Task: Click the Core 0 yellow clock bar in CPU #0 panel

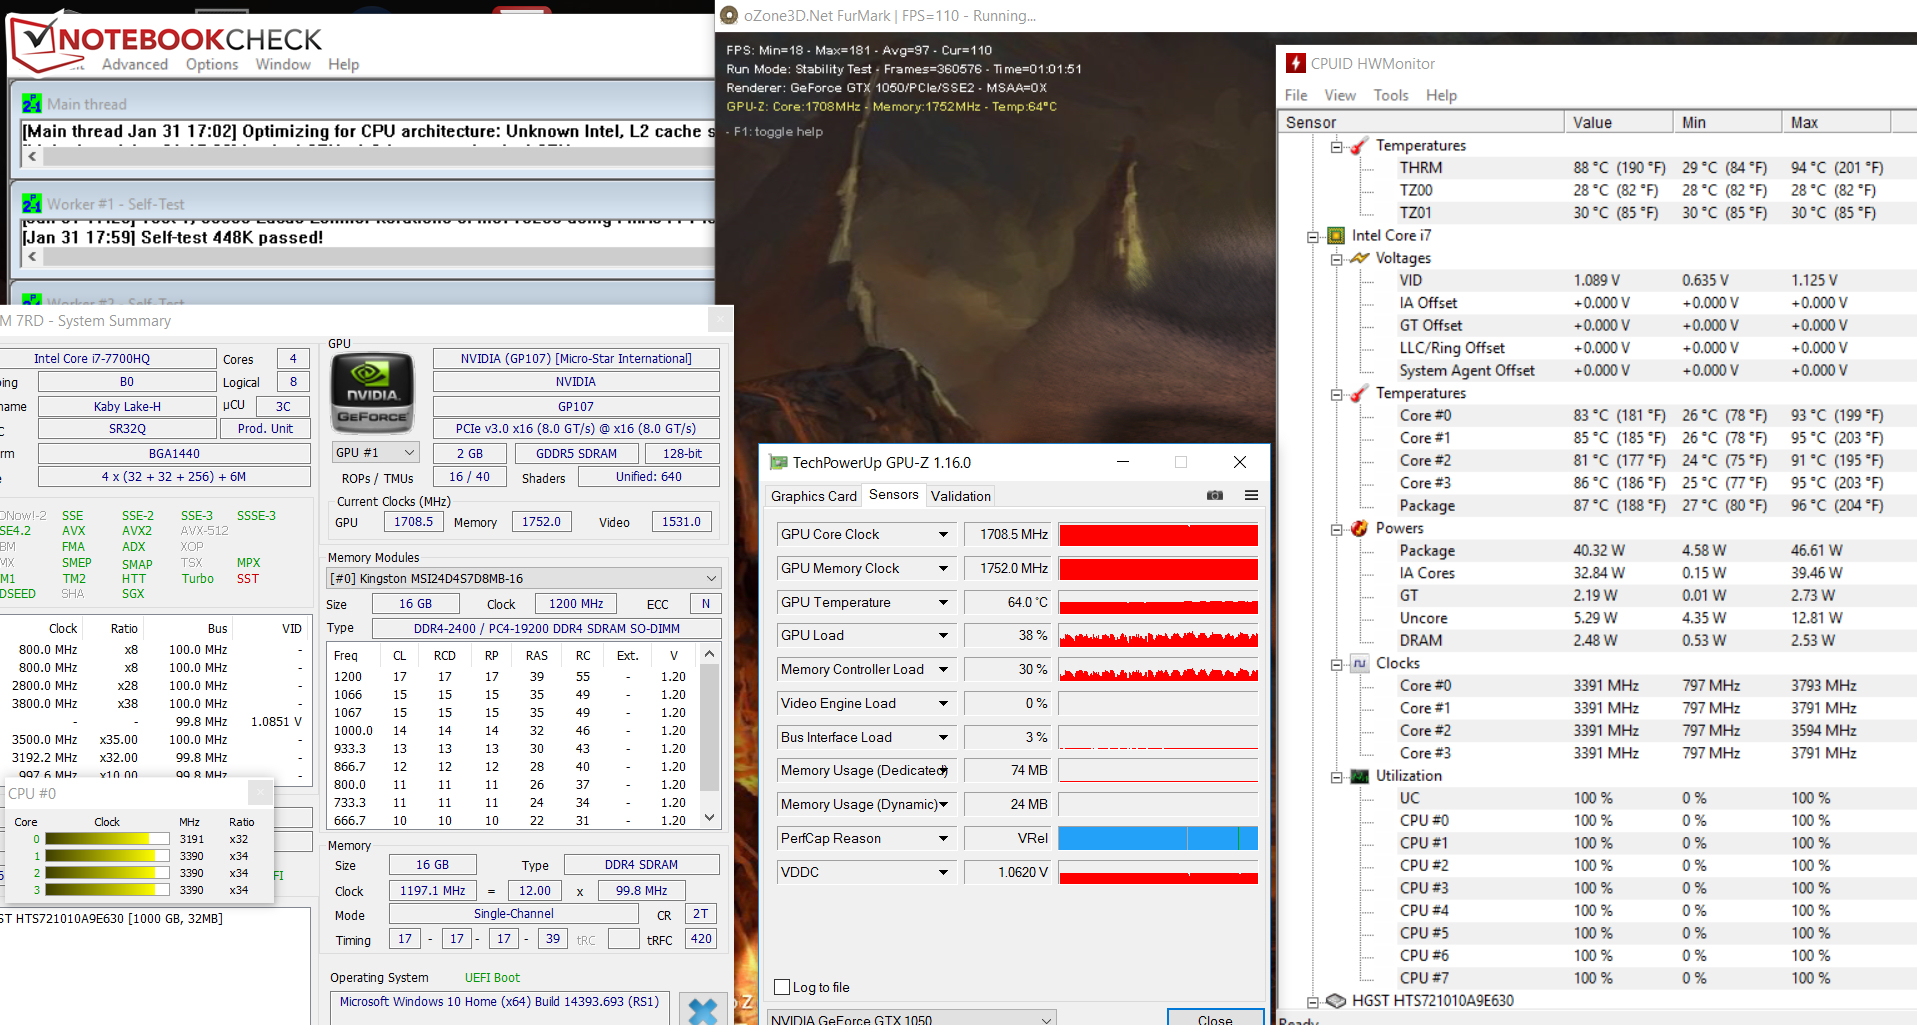Action: click(x=107, y=839)
